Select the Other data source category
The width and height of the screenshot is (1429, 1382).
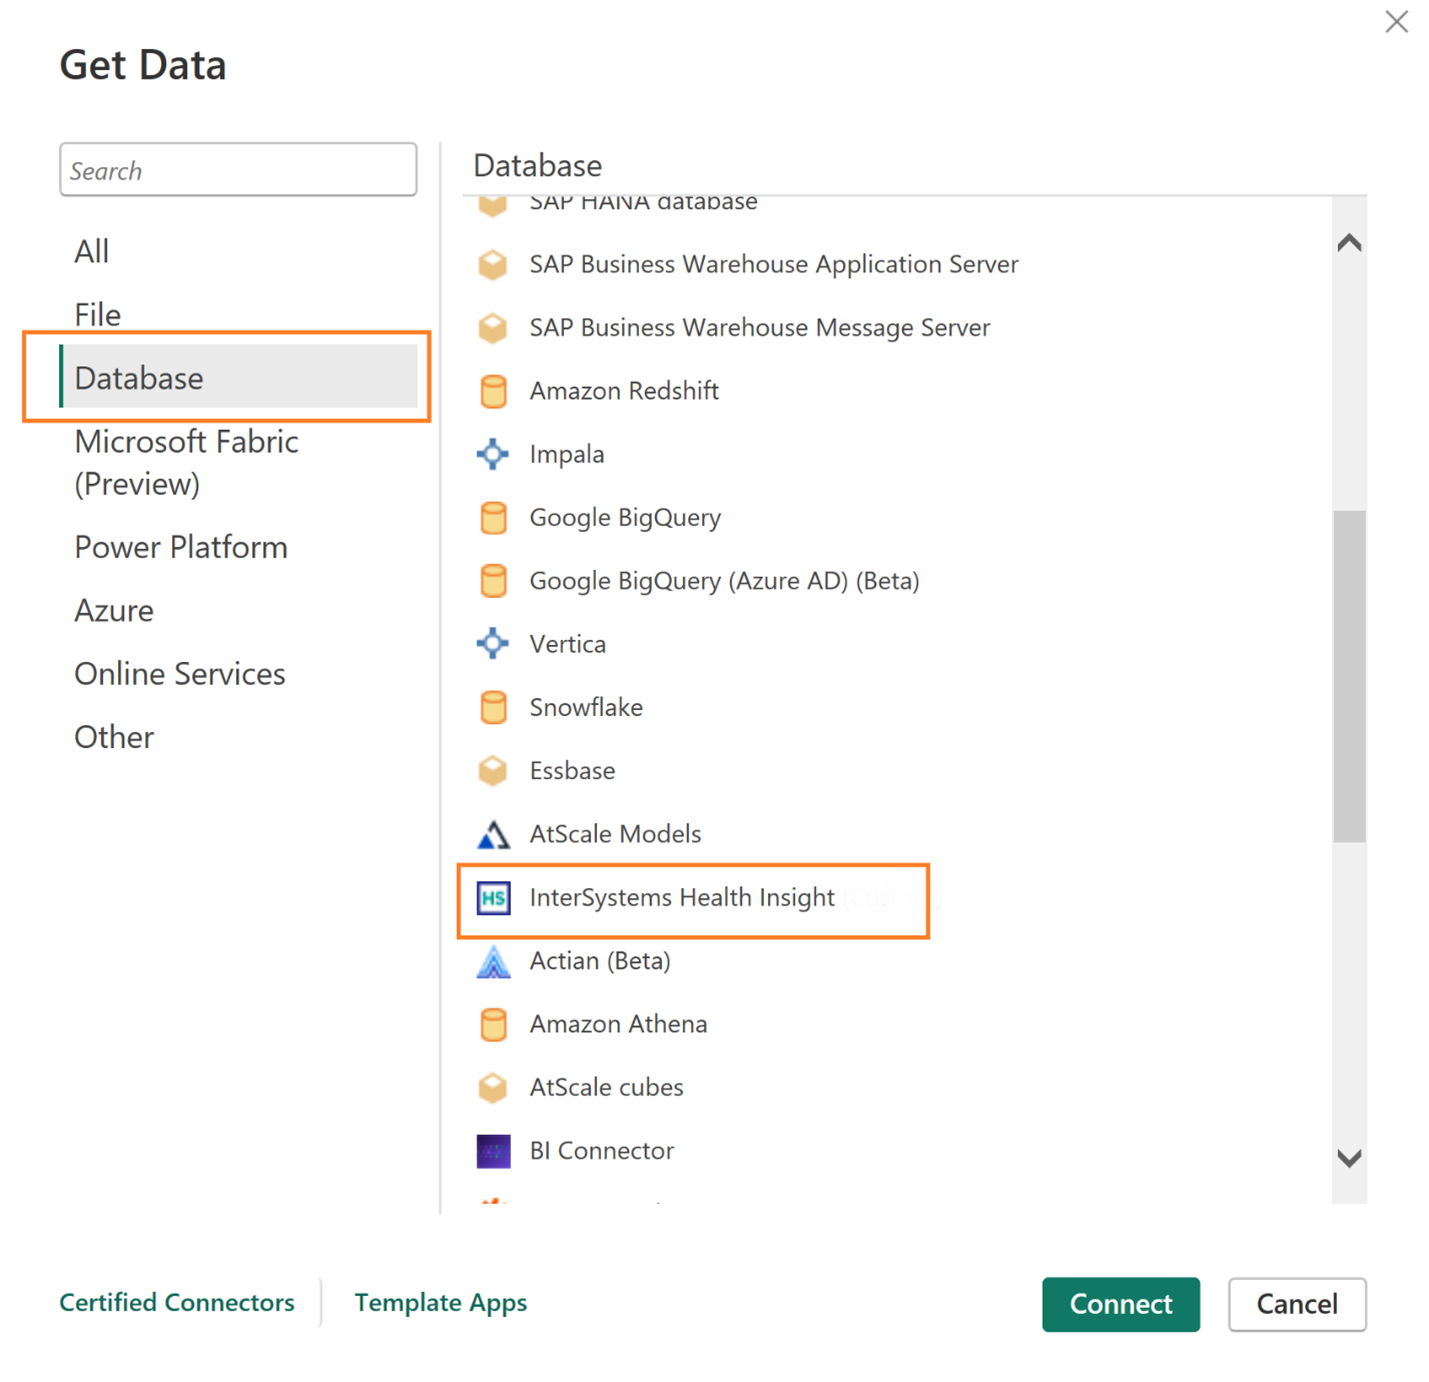coord(113,737)
